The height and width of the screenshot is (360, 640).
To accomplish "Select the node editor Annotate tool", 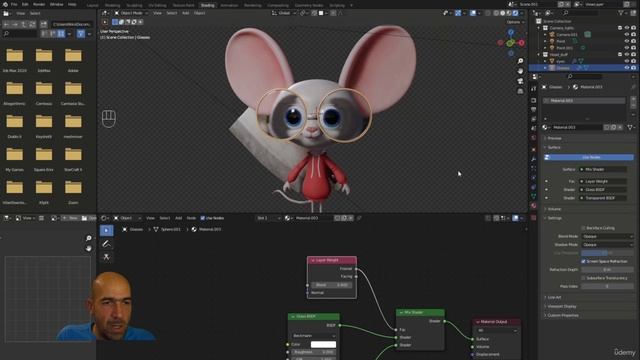I will [x=107, y=244].
